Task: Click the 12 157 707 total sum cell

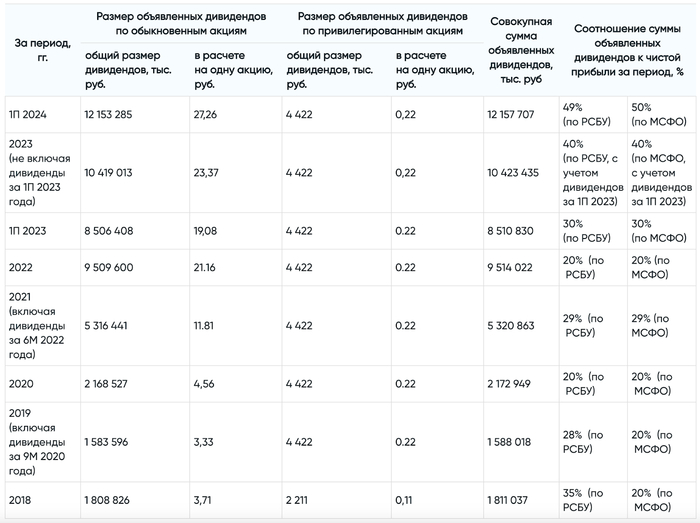Action: pyautogui.click(x=511, y=114)
